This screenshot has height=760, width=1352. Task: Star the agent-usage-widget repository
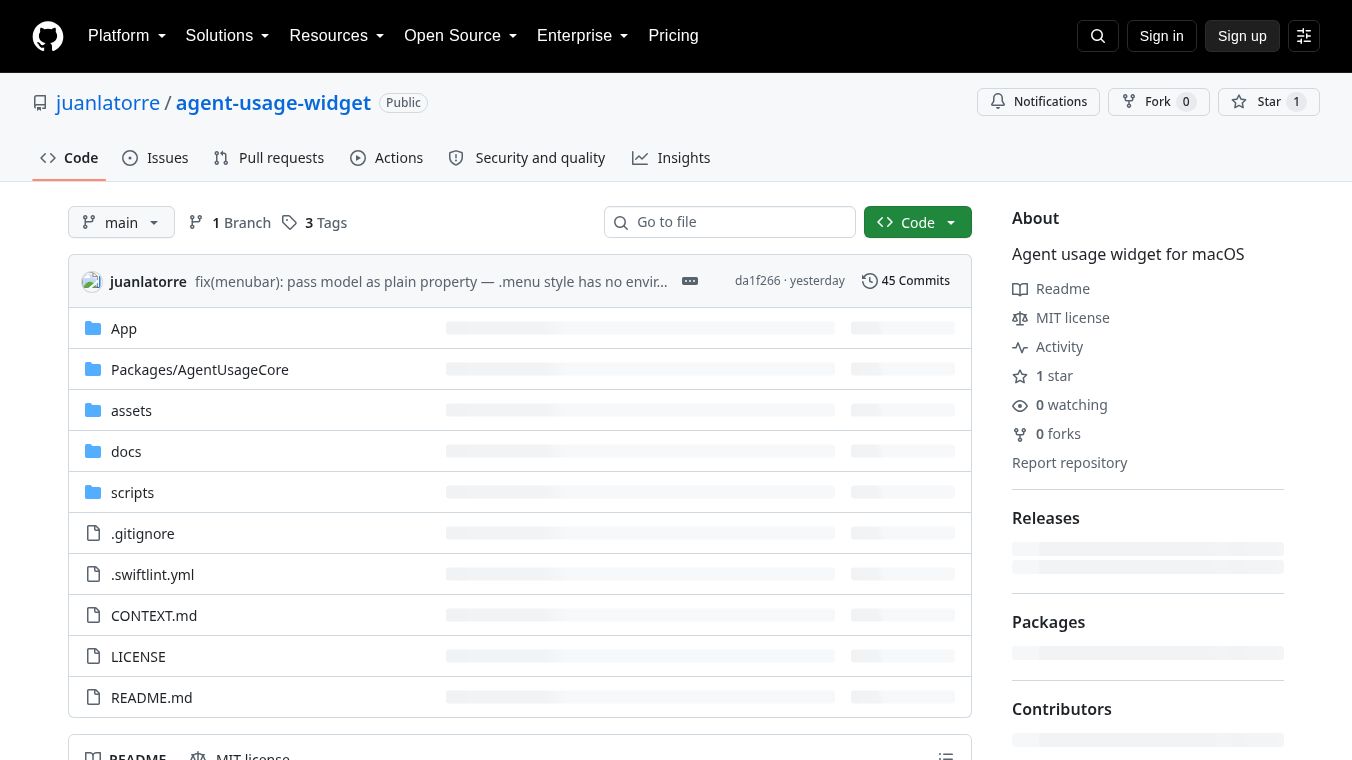click(1268, 102)
